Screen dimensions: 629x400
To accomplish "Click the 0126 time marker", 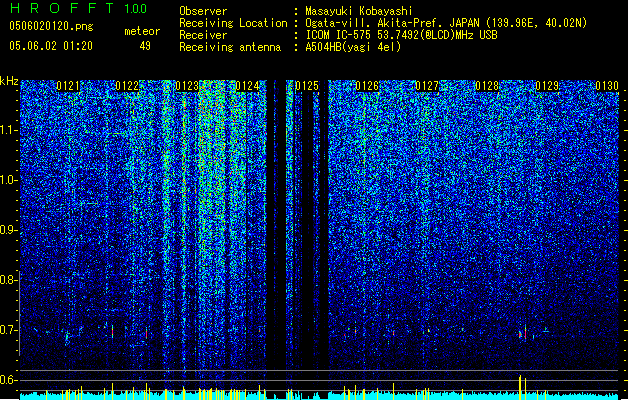I will pos(367,86).
